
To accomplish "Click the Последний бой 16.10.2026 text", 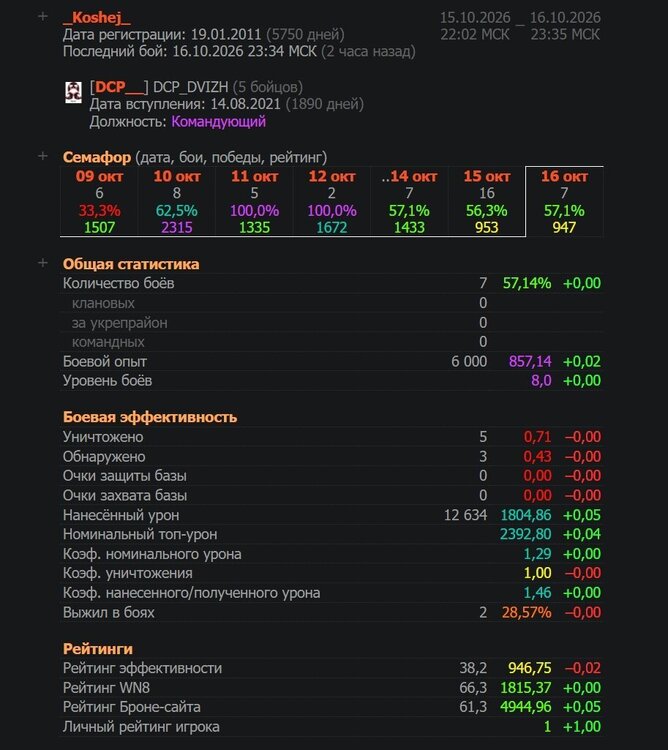I will 190,51.
